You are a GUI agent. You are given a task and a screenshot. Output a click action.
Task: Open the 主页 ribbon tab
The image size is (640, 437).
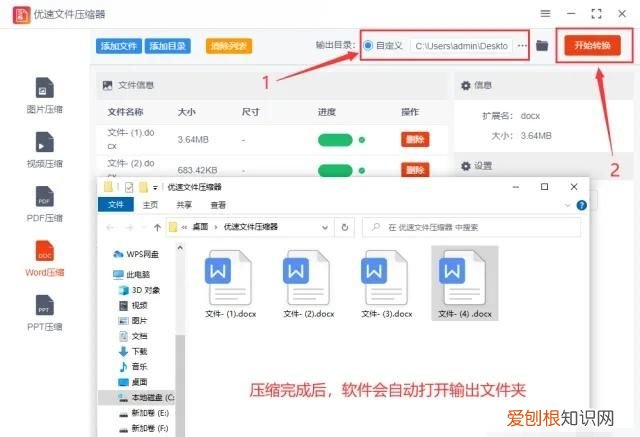pyautogui.click(x=150, y=205)
